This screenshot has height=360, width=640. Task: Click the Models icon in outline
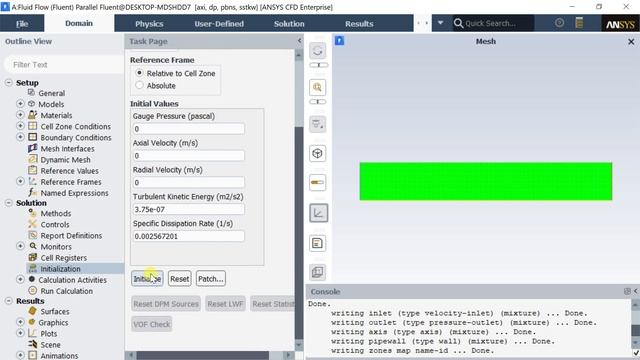click(31, 104)
